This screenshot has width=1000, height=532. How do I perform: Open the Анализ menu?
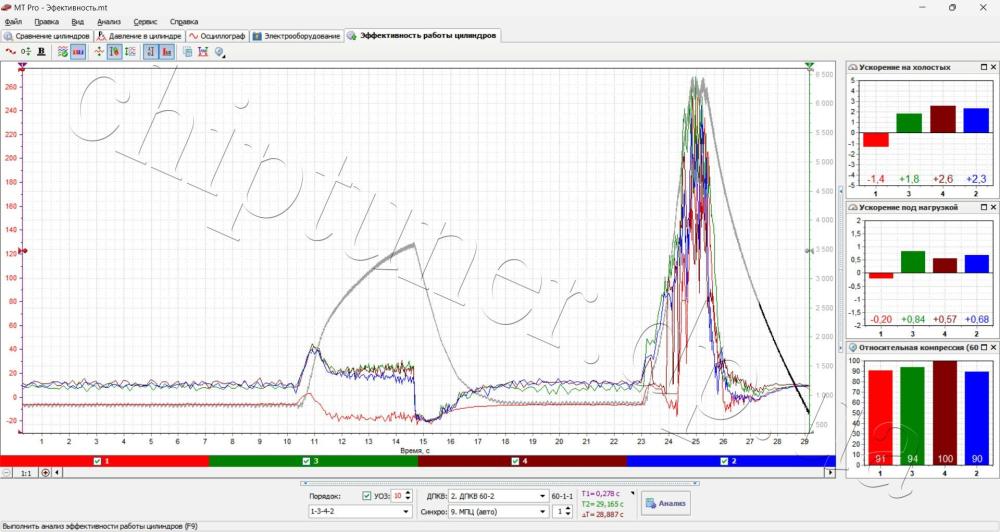point(109,22)
